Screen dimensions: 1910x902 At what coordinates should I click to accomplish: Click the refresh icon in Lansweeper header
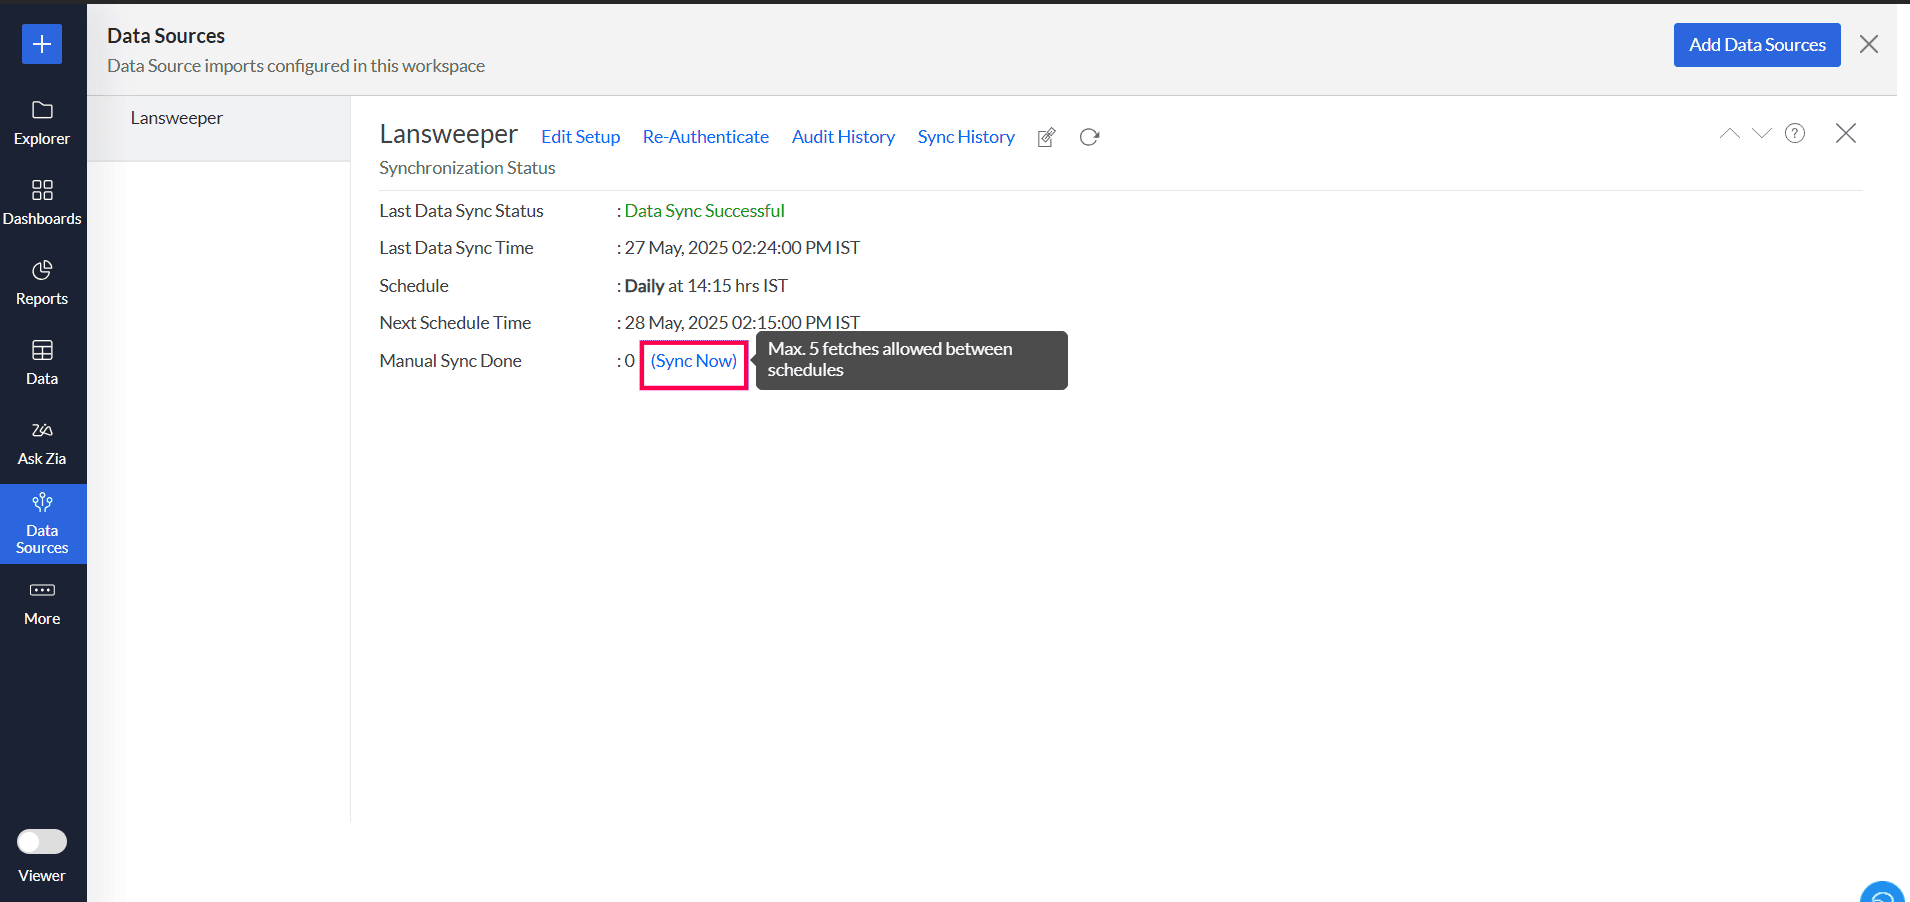1089,137
